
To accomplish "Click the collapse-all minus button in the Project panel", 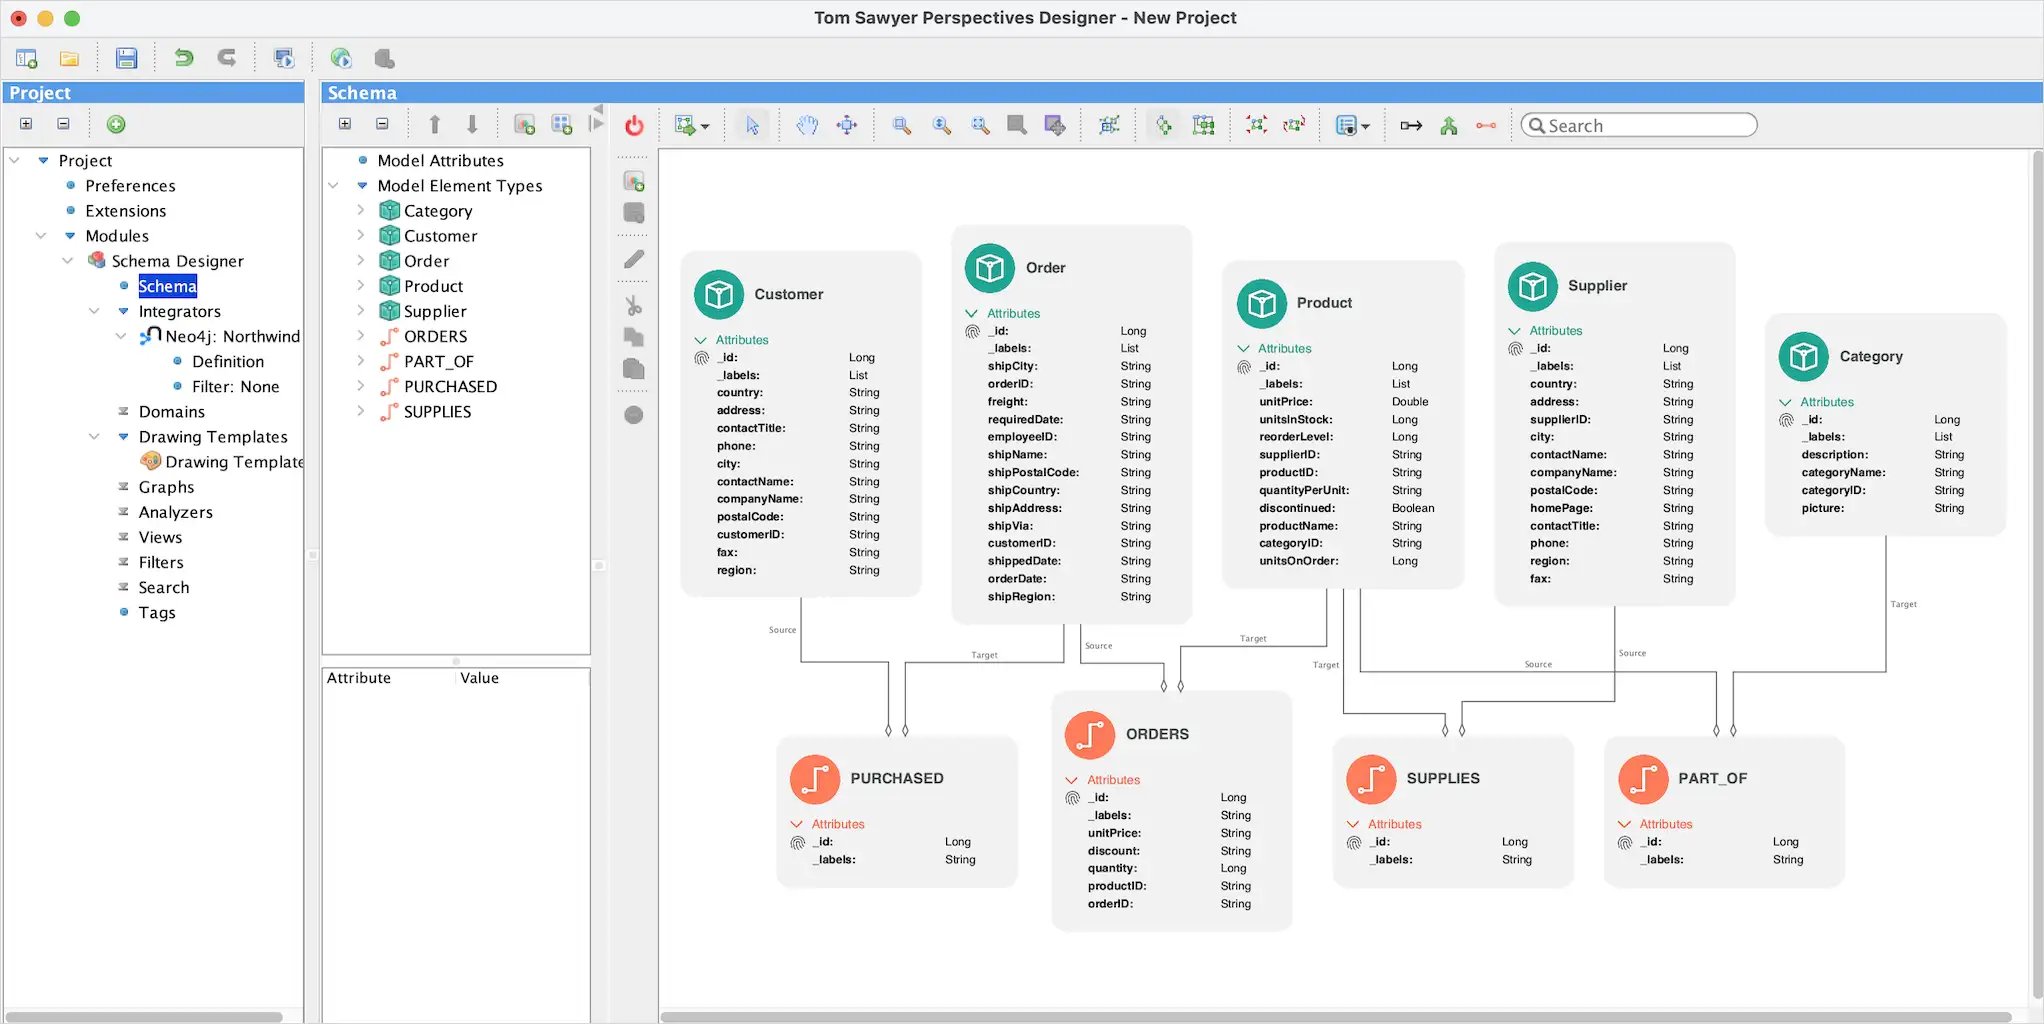I will tap(63, 123).
